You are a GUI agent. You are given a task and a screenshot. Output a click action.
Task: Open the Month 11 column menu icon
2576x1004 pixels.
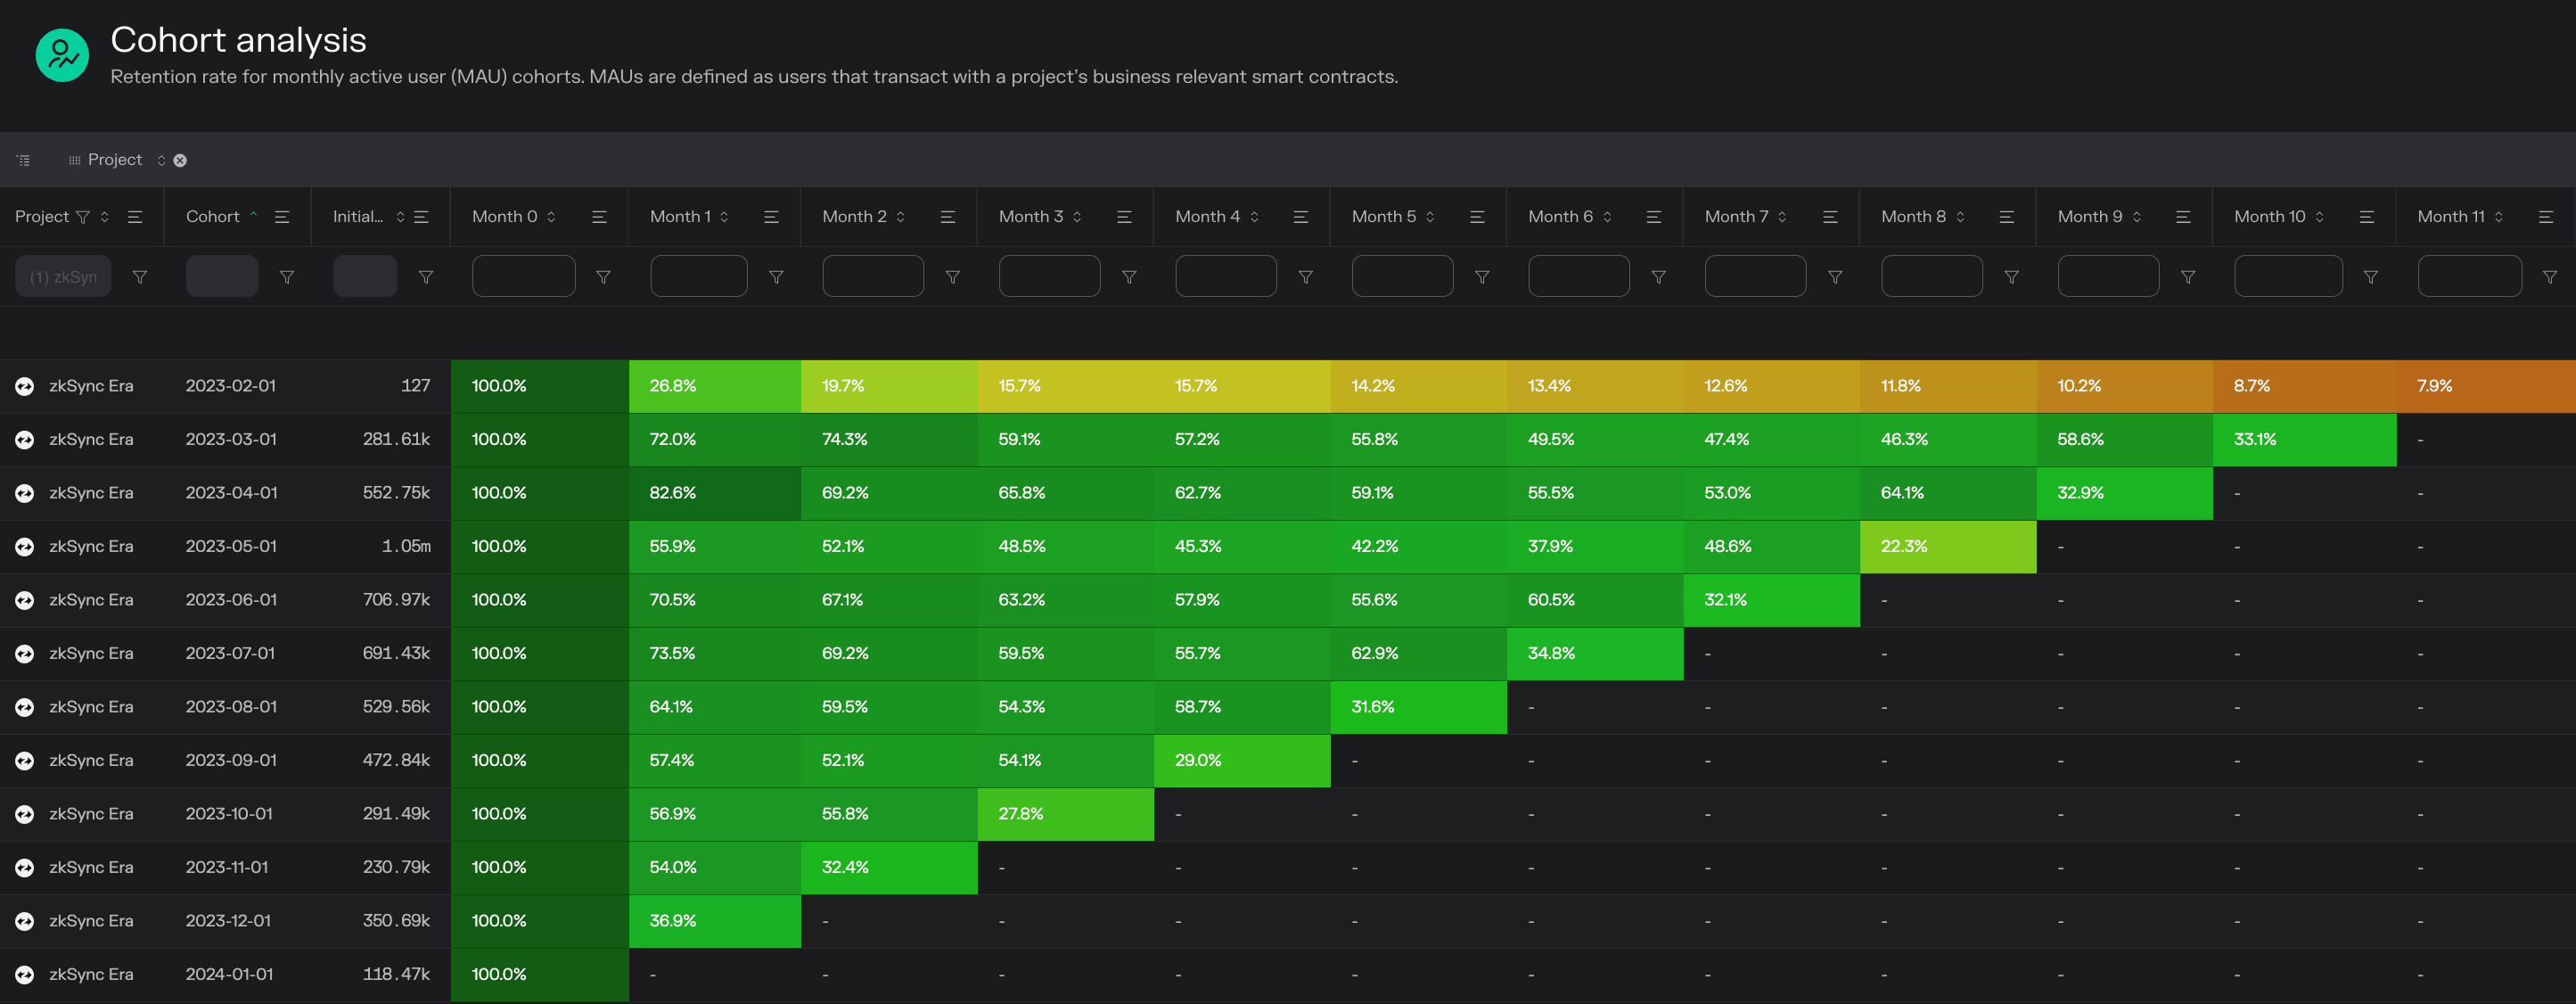(x=2546, y=217)
